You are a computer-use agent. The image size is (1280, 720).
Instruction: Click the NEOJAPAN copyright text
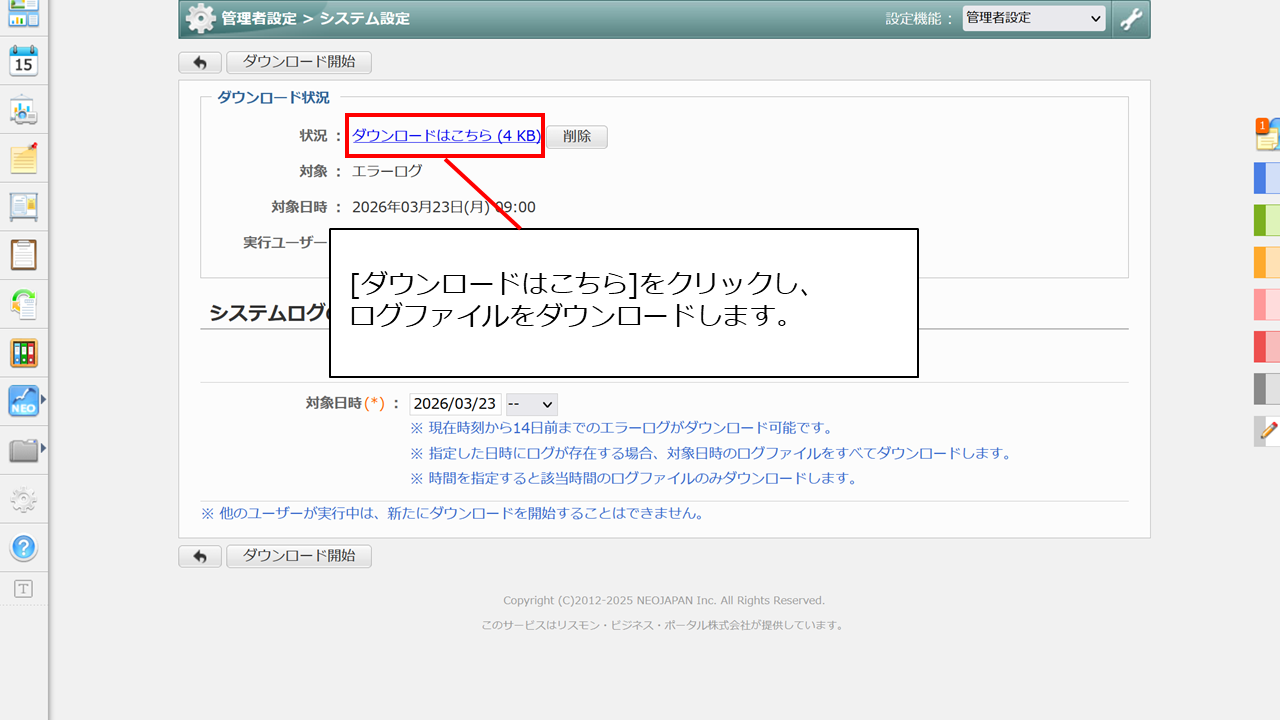pos(664,601)
